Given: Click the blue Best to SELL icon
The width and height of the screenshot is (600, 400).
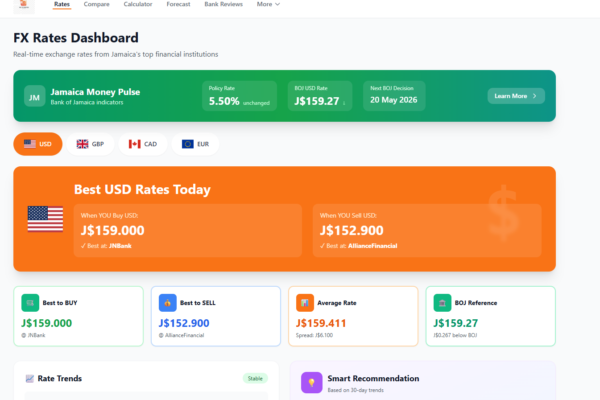Looking at the screenshot, I should point(167,303).
